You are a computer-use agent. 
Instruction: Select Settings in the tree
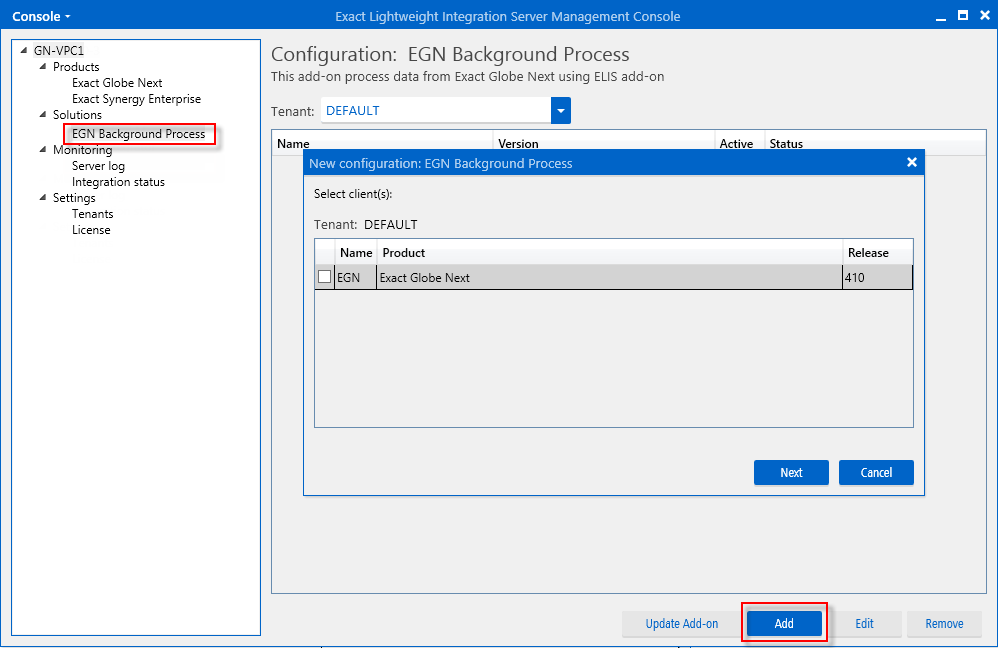[74, 198]
